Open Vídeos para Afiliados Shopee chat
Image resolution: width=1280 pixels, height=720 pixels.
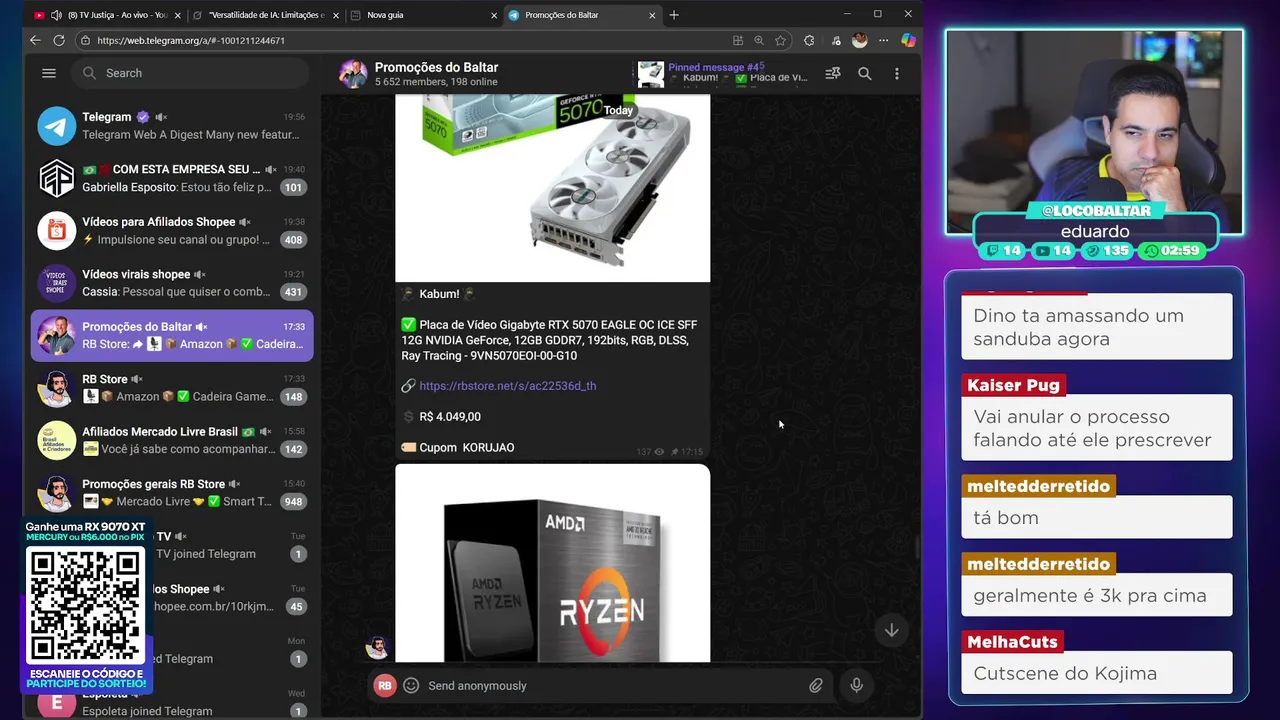click(x=172, y=231)
